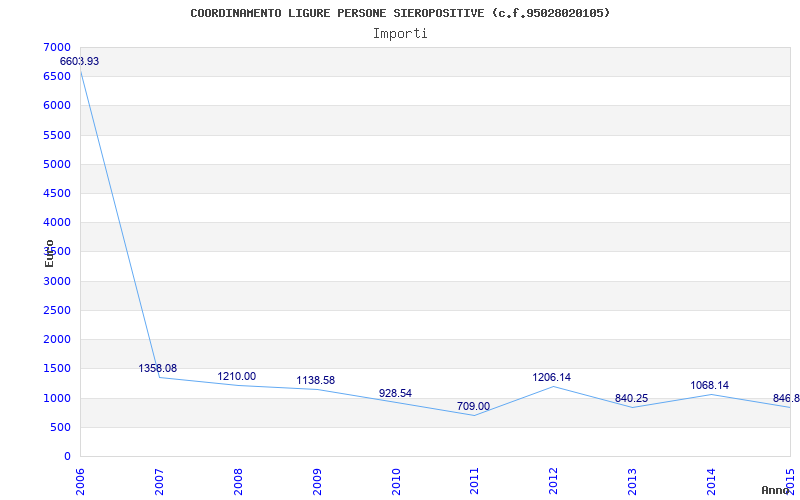Screen dimensions: 800x500
Task: Click the Importi subtitle
Action: [x=400, y=34]
